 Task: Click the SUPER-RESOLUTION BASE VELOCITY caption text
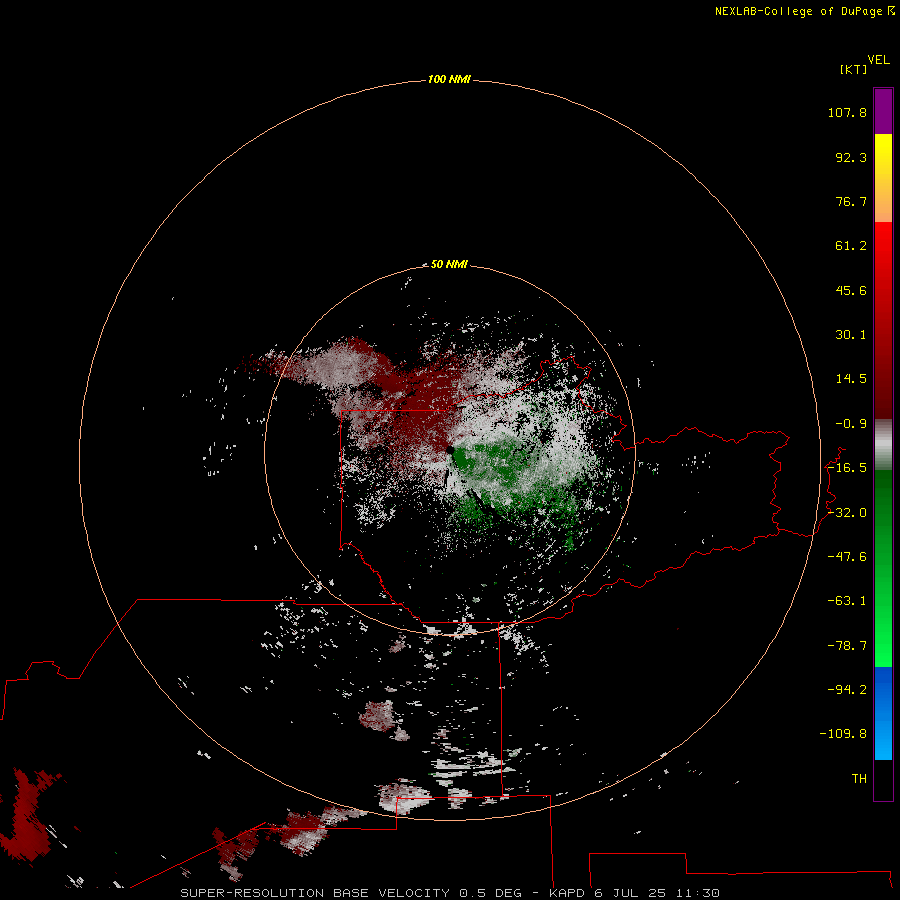[315, 893]
